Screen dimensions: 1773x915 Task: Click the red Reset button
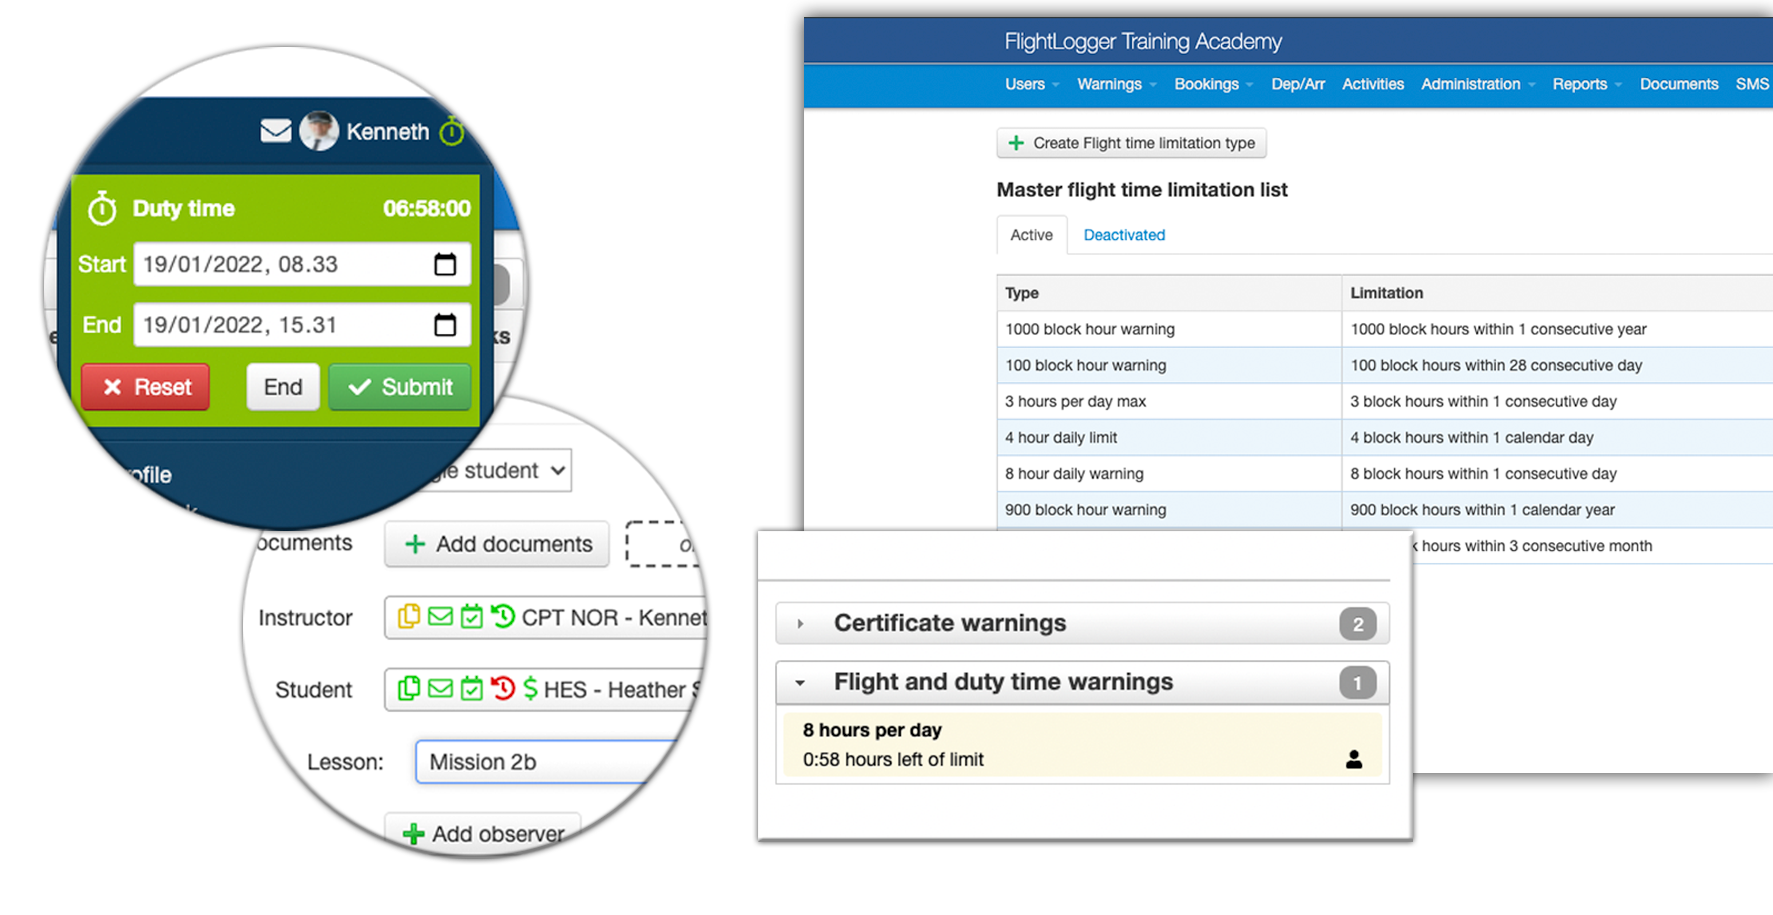[146, 387]
